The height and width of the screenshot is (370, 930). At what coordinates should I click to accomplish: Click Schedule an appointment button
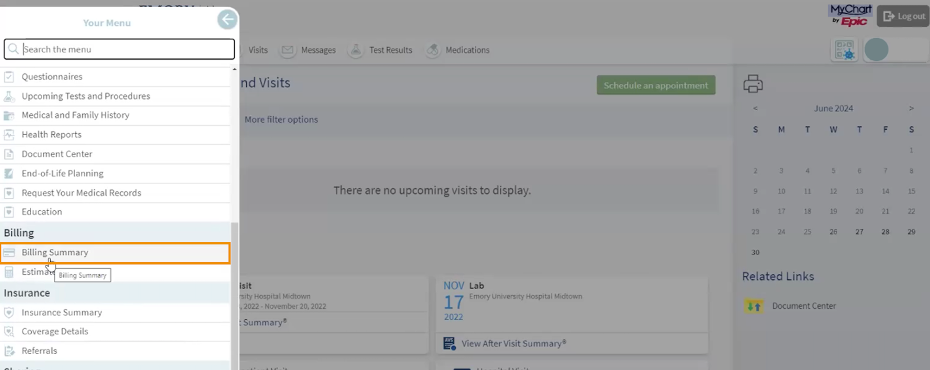pos(656,85)
